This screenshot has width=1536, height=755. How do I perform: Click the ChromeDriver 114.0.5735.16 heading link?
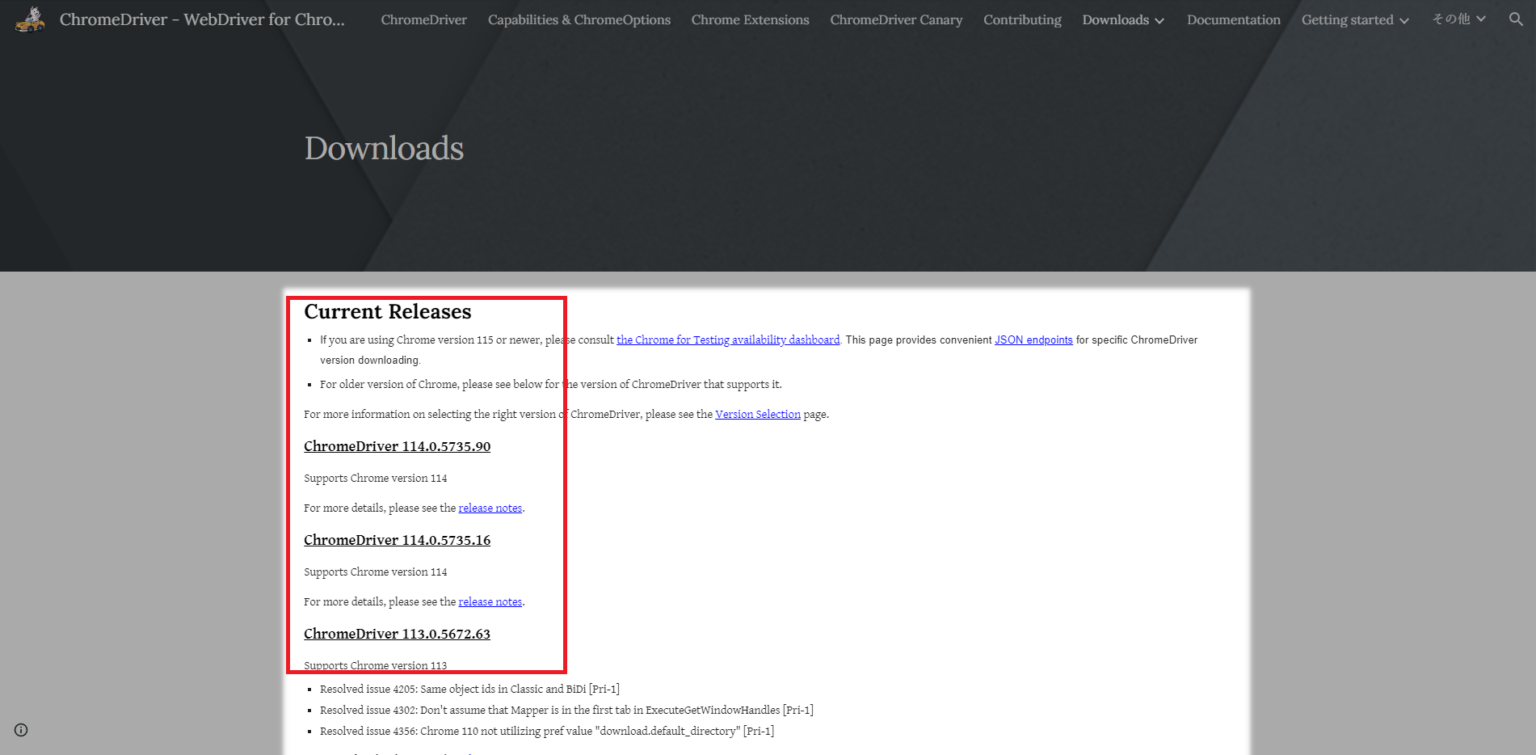pos(397,540)
